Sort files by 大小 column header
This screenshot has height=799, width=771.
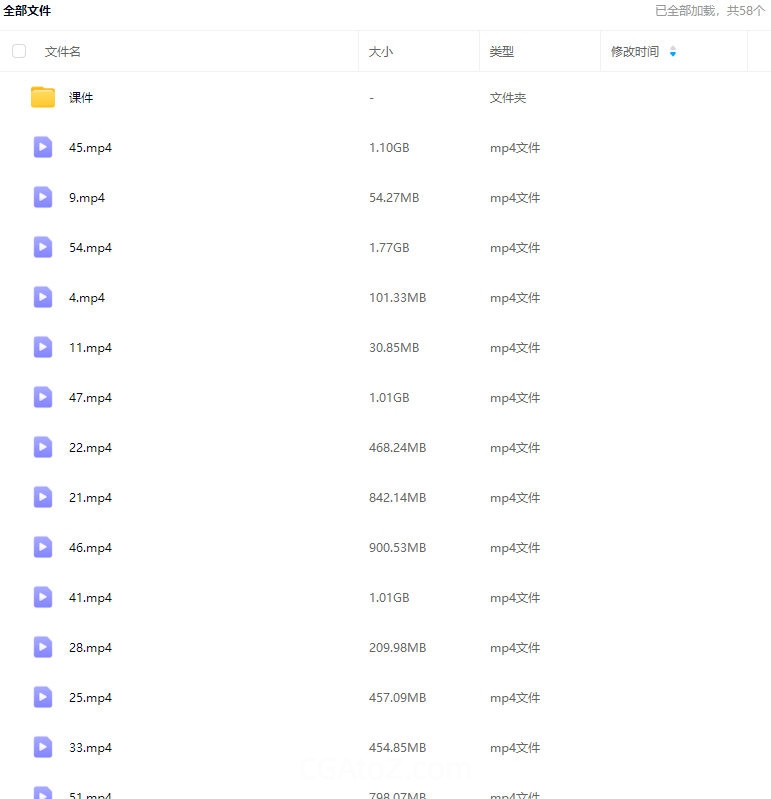click(x=381, y=52)
